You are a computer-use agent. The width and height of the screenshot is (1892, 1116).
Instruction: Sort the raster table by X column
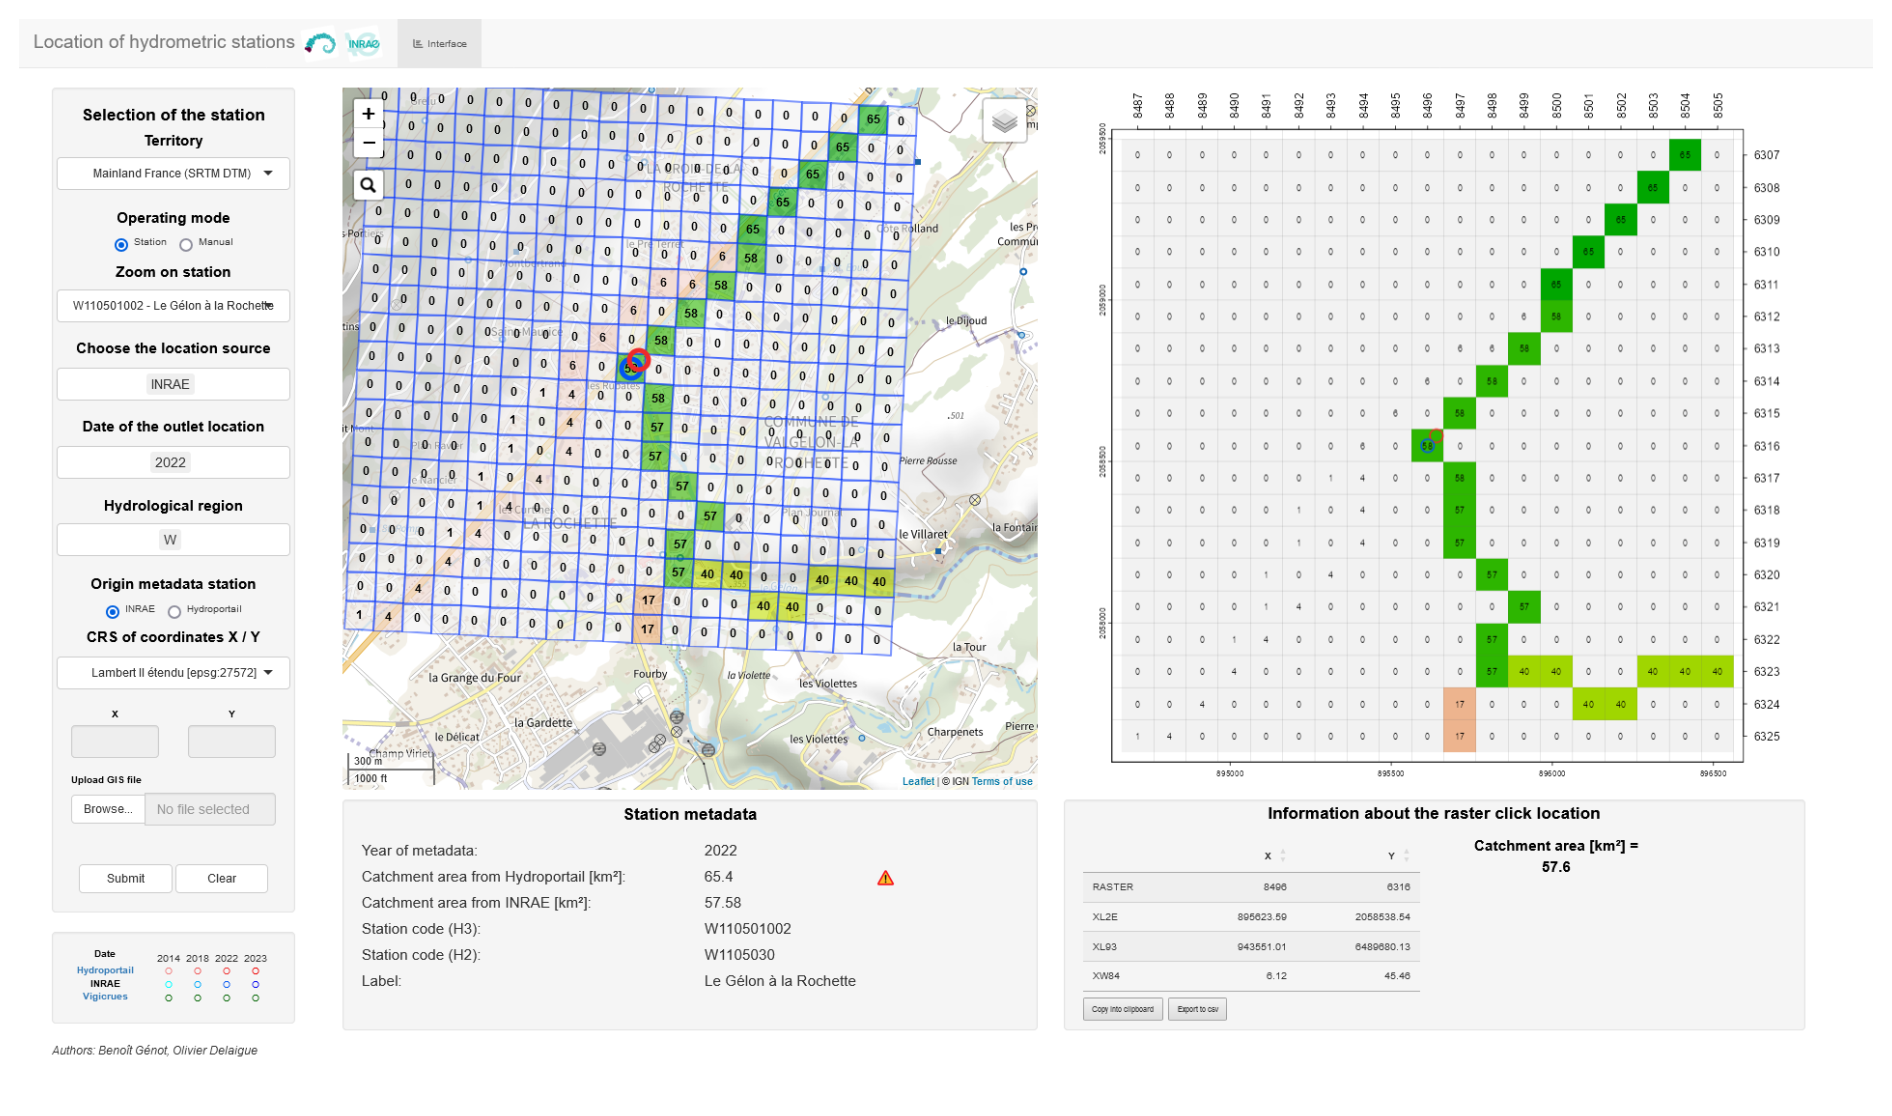(x=1282, y=856)
